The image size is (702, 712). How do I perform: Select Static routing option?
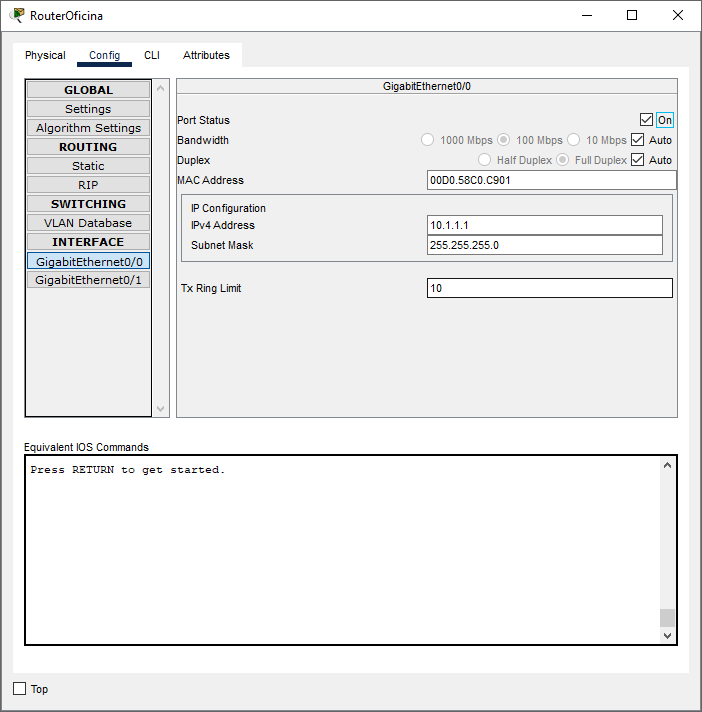88,166
